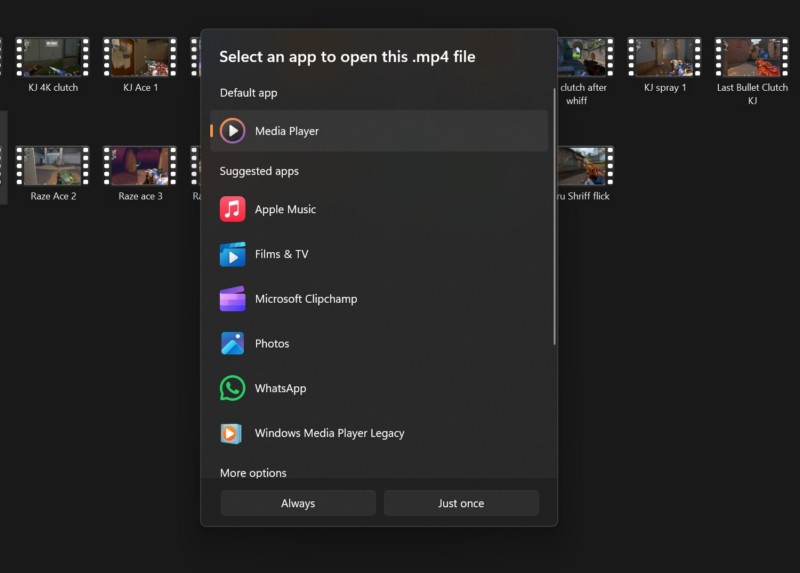The image size is (800, 573).
Task: Open the Raze Ace 2 video thumbnail
Action: [53, 166]
